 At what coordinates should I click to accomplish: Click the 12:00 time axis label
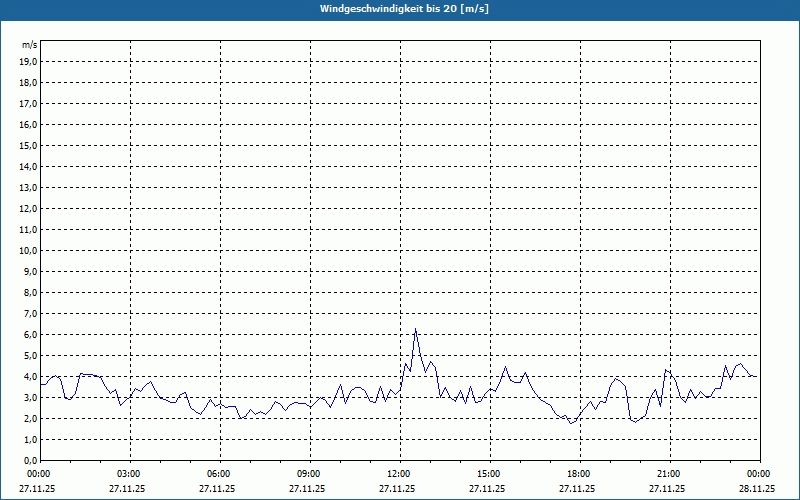[x=399, y=474]
